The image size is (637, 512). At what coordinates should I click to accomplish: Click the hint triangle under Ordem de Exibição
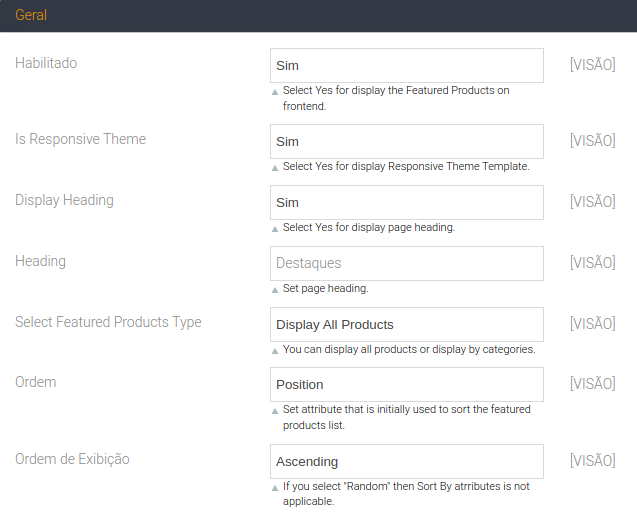coord(275,488)
